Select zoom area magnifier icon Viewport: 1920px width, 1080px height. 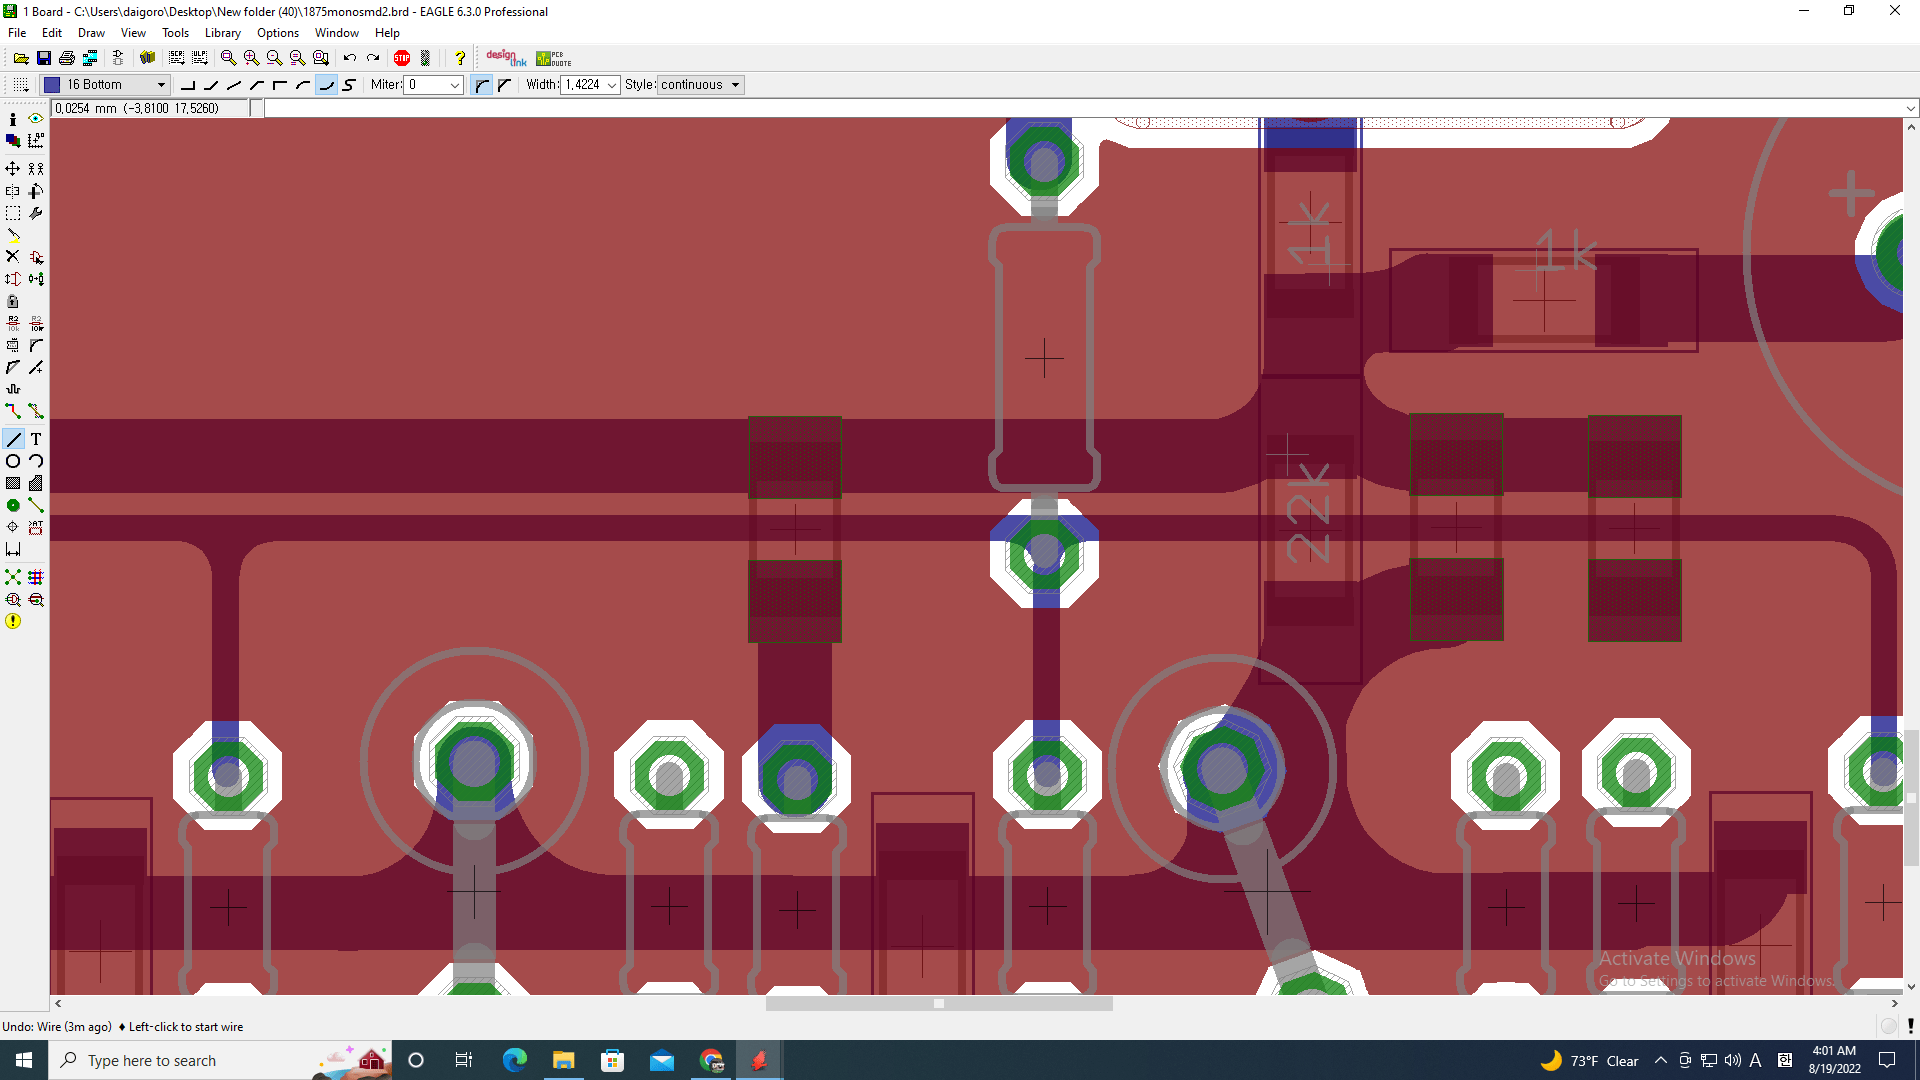321,58
